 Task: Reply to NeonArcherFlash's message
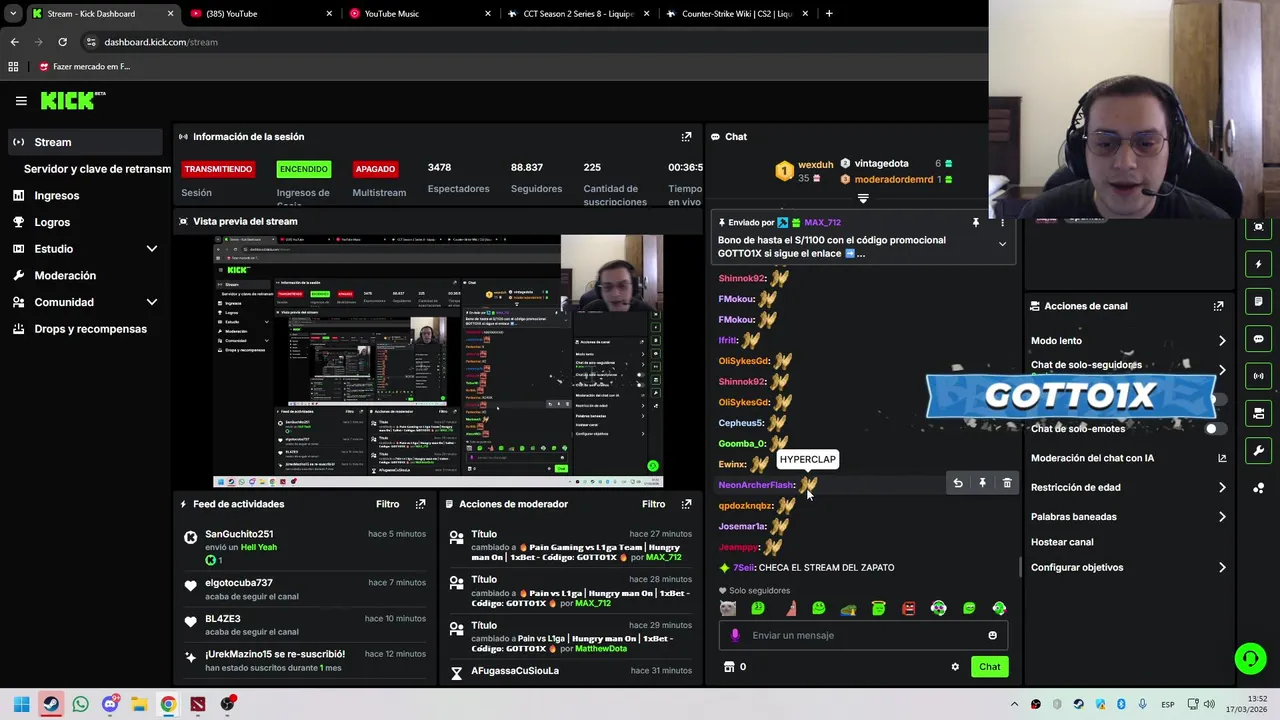(x=958, y=484)
